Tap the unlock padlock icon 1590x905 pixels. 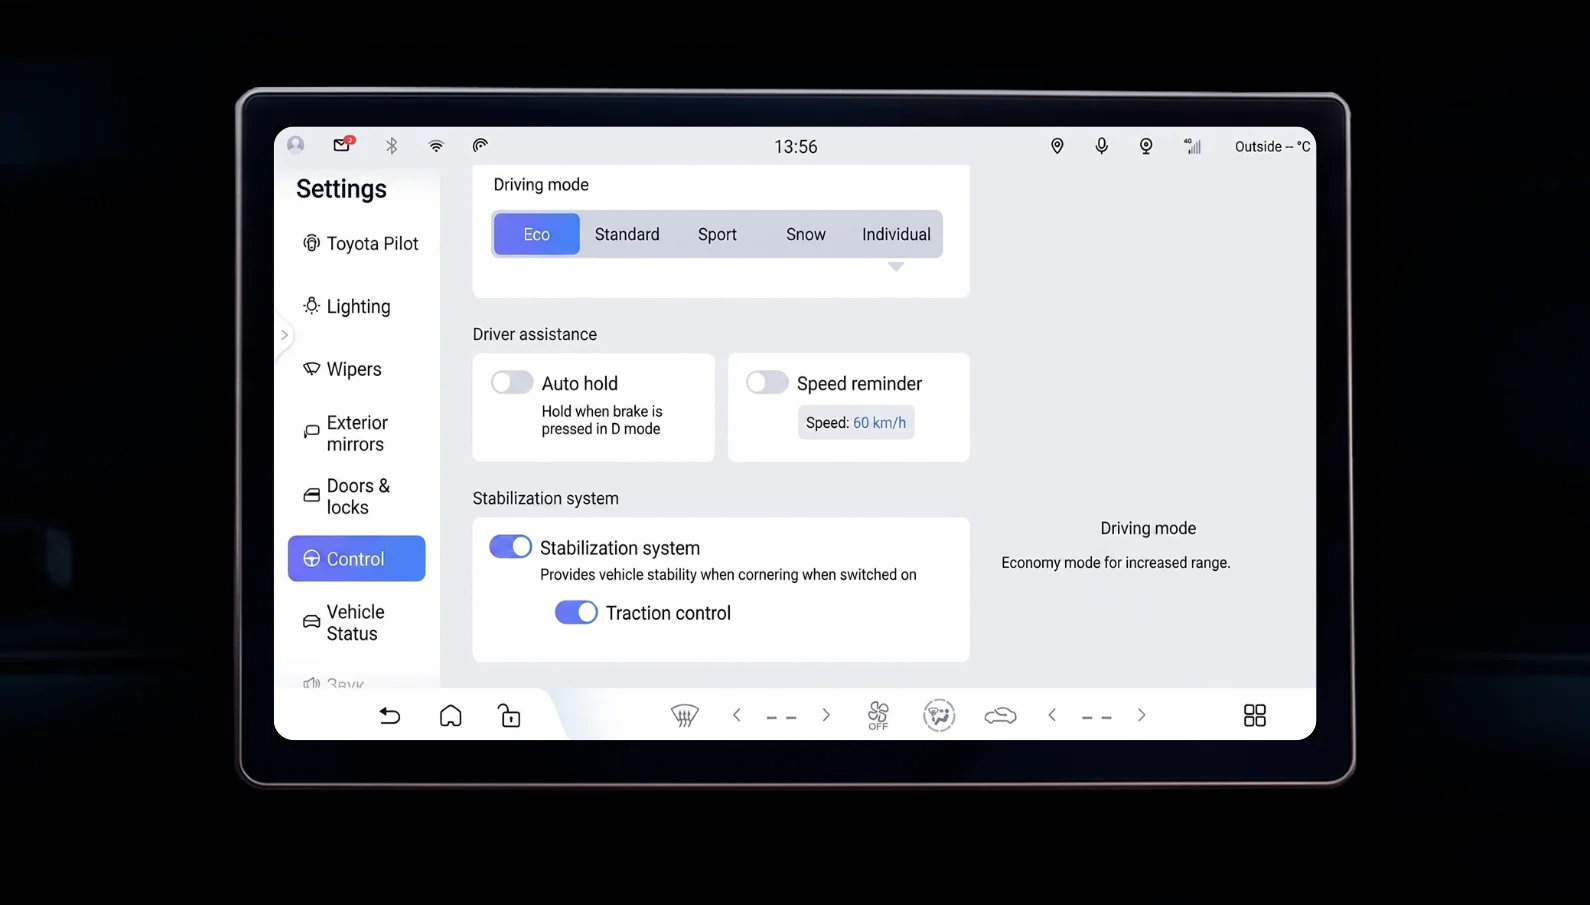click(510, 715)
